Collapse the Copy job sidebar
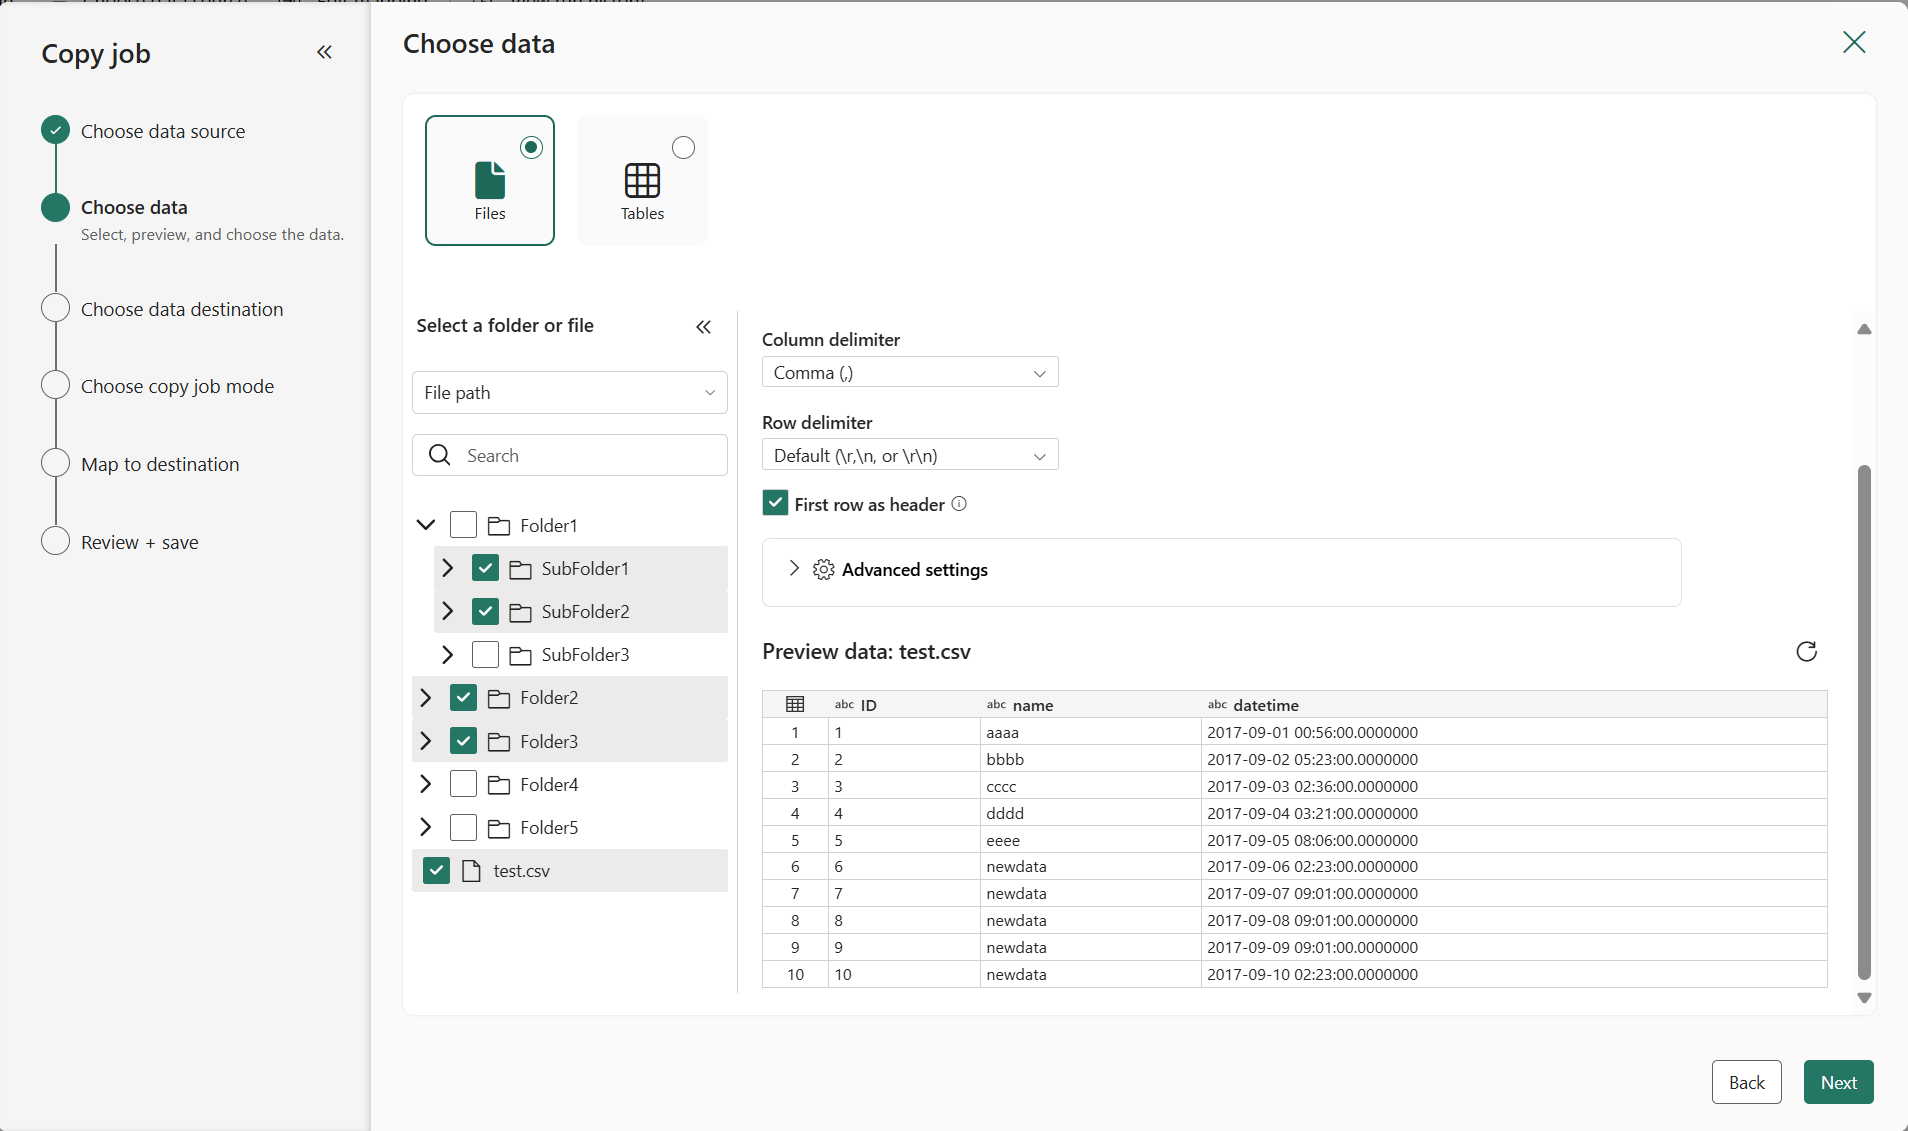 pyautogui.click(x=324, y=52)
